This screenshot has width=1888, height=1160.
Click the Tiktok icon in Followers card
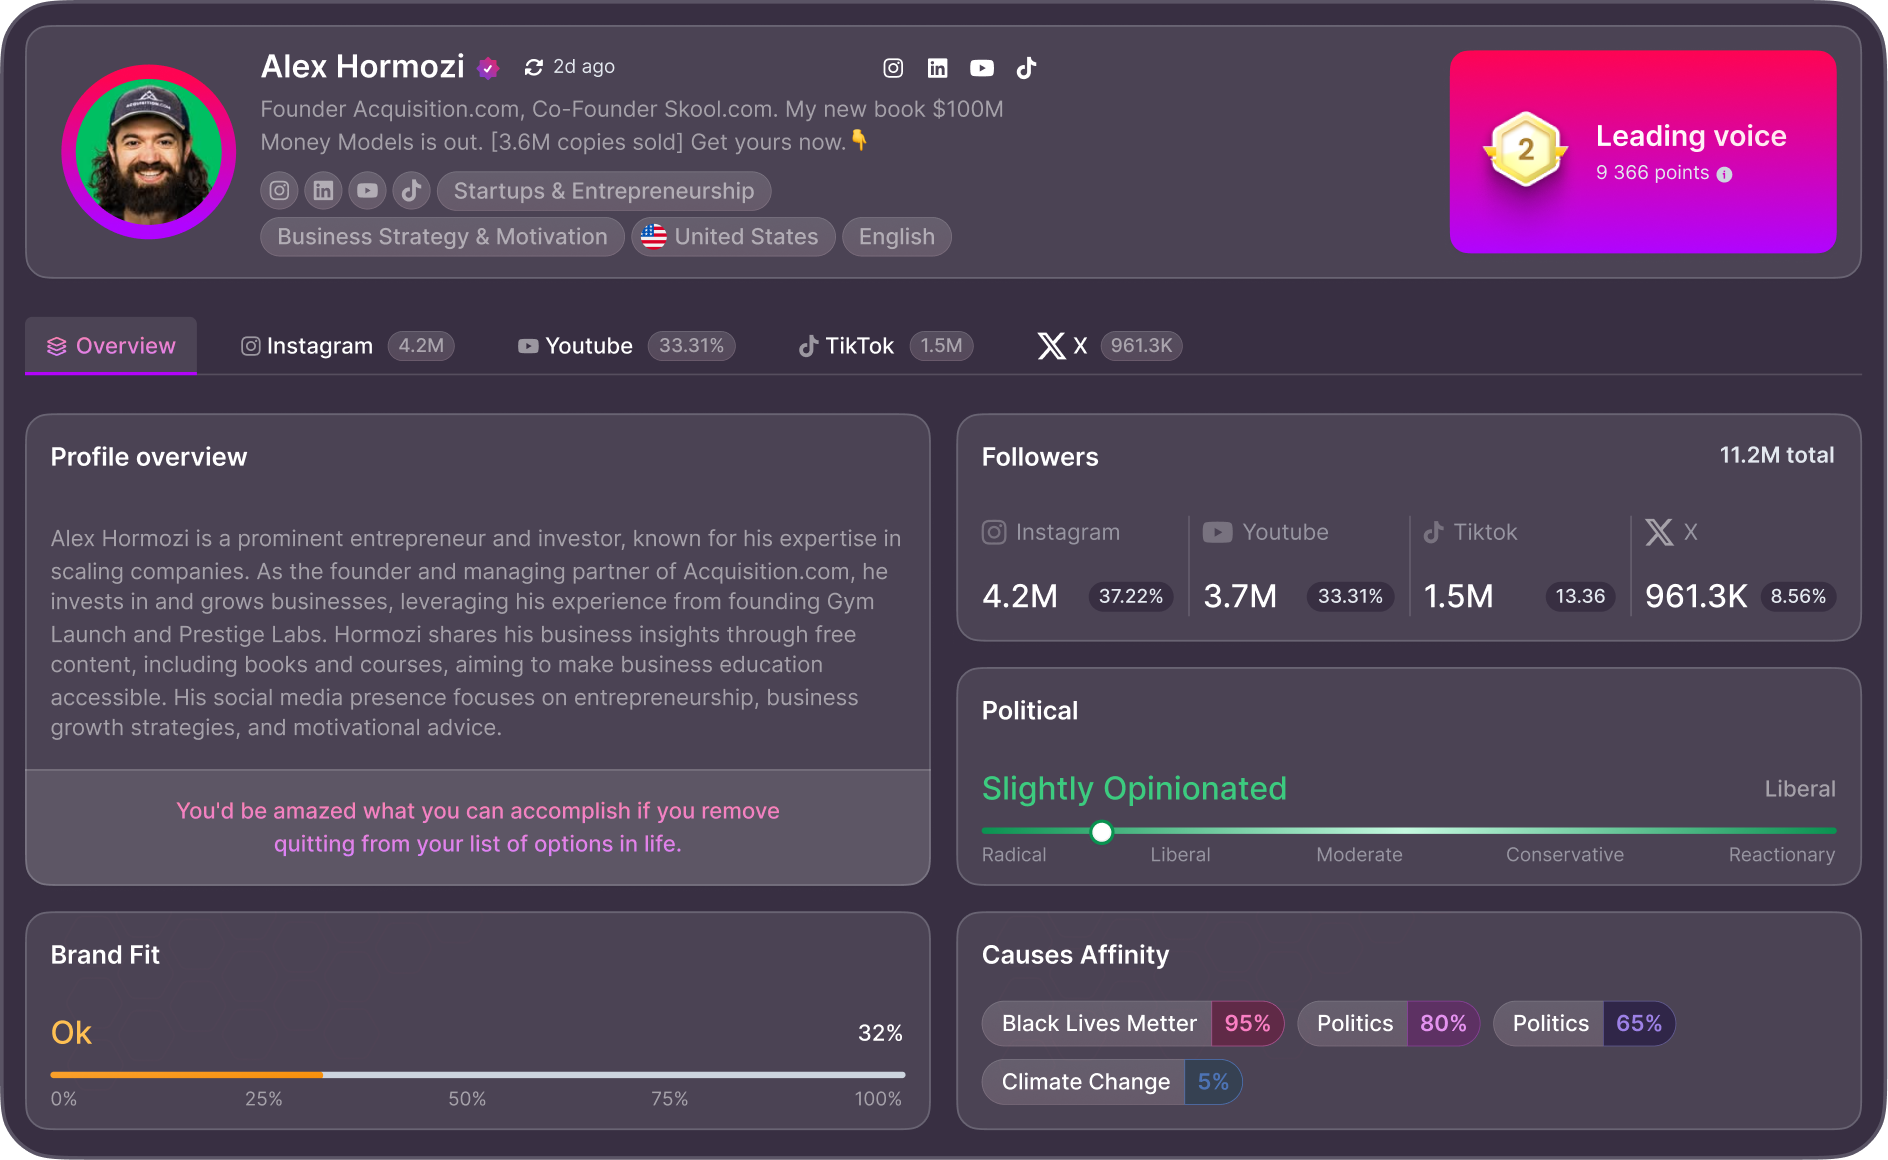tap(1433, 532)
